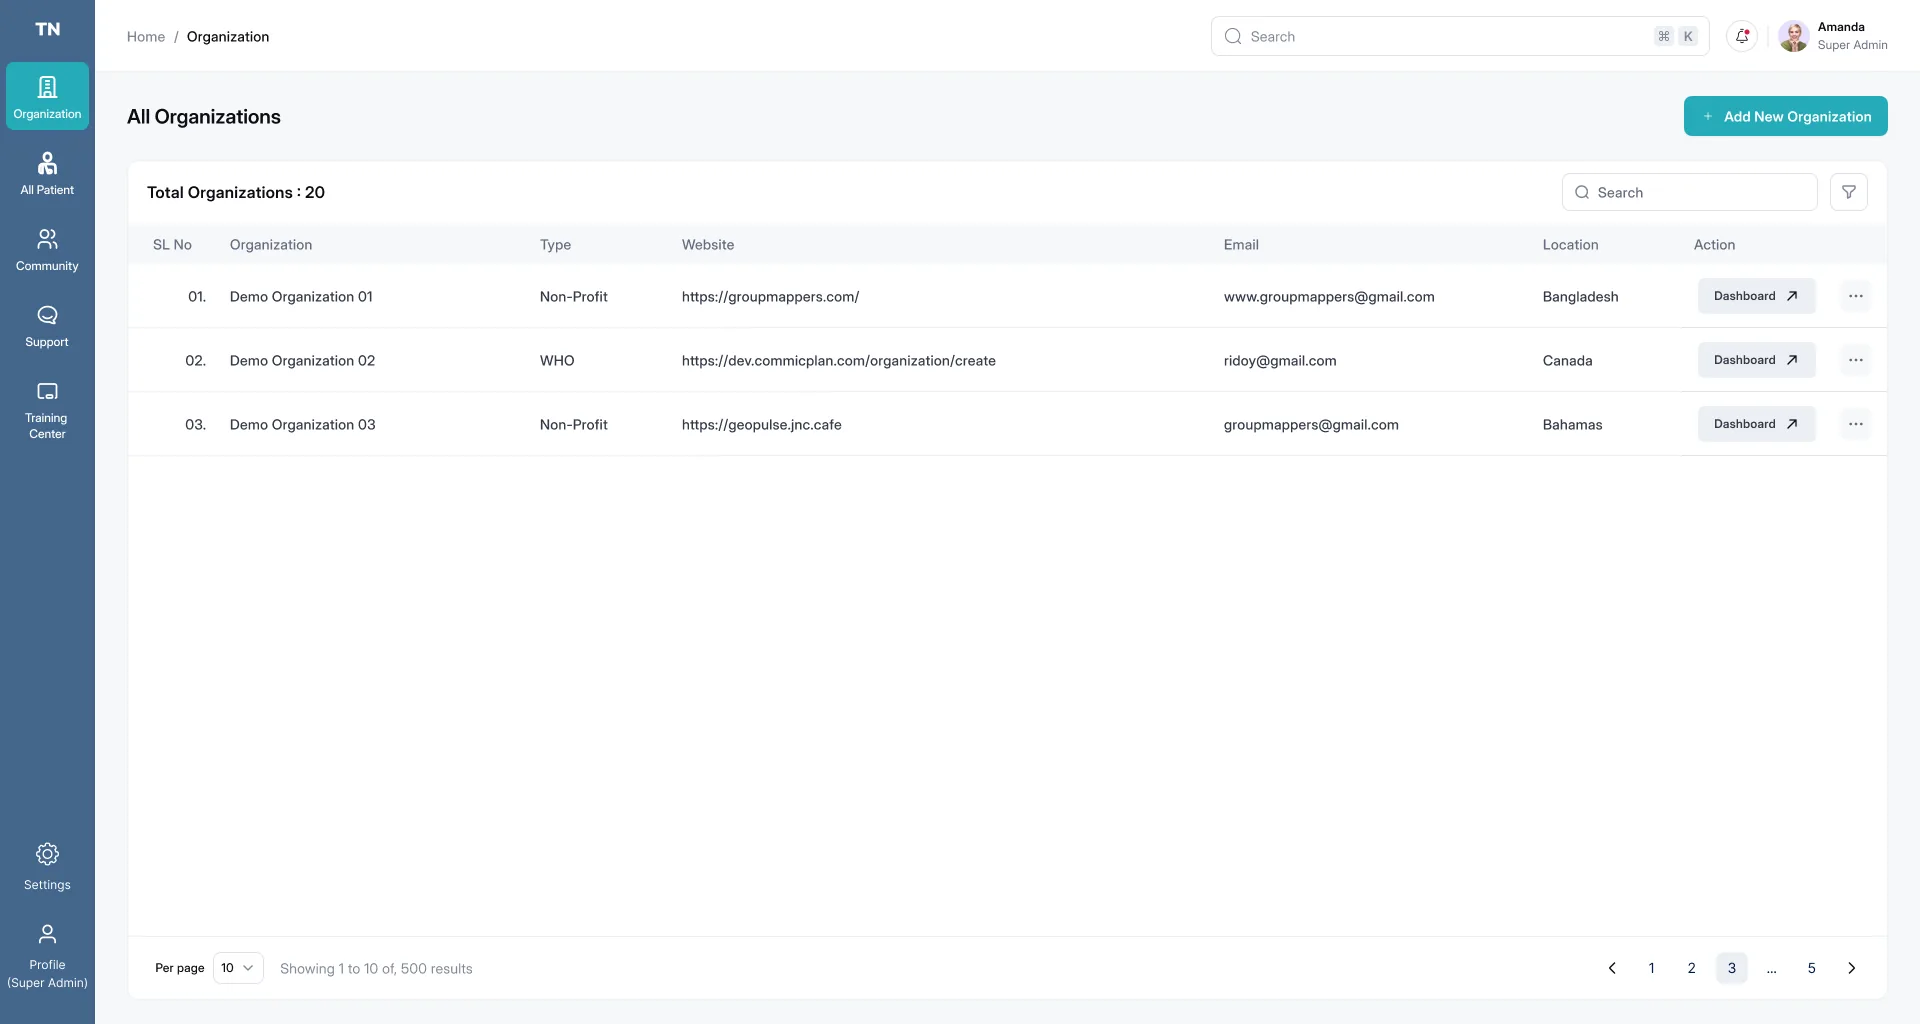Go to pagination page 5
Viewport: 1920px width, 1024px height.
[1812, 968]
